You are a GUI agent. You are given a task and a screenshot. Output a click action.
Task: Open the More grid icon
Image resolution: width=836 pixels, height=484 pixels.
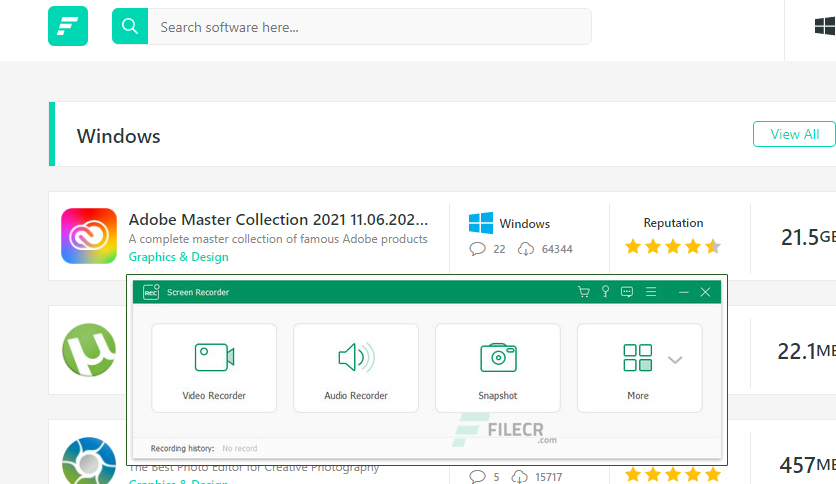[638, 358]
